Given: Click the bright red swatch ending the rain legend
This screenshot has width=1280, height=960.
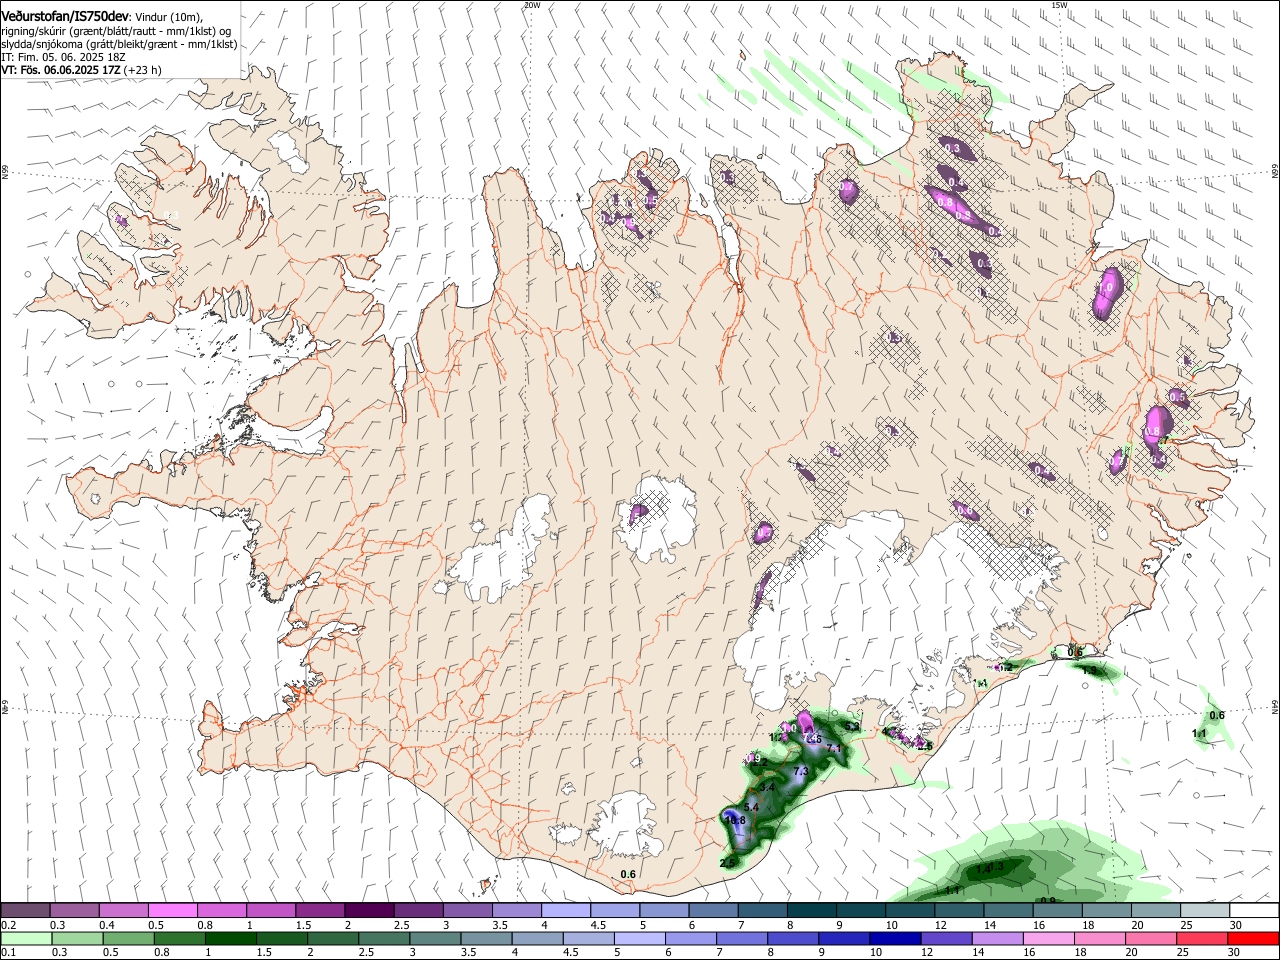Looking at the screenshot, I should coord(1253,938).
